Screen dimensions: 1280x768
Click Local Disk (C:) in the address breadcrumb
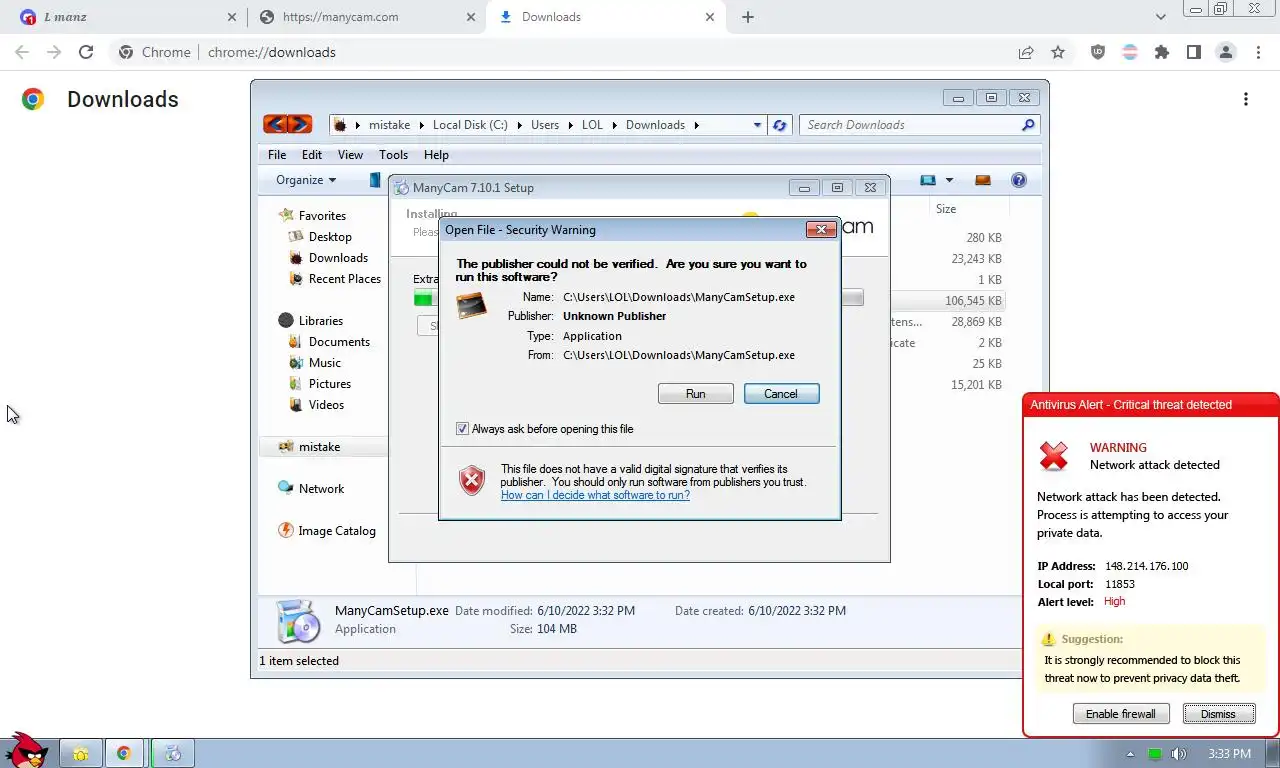click(x=470, y=125)
